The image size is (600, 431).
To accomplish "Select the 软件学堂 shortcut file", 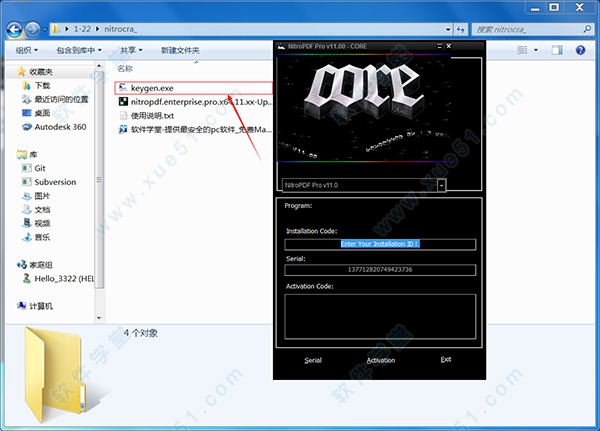I will [195, 129].
